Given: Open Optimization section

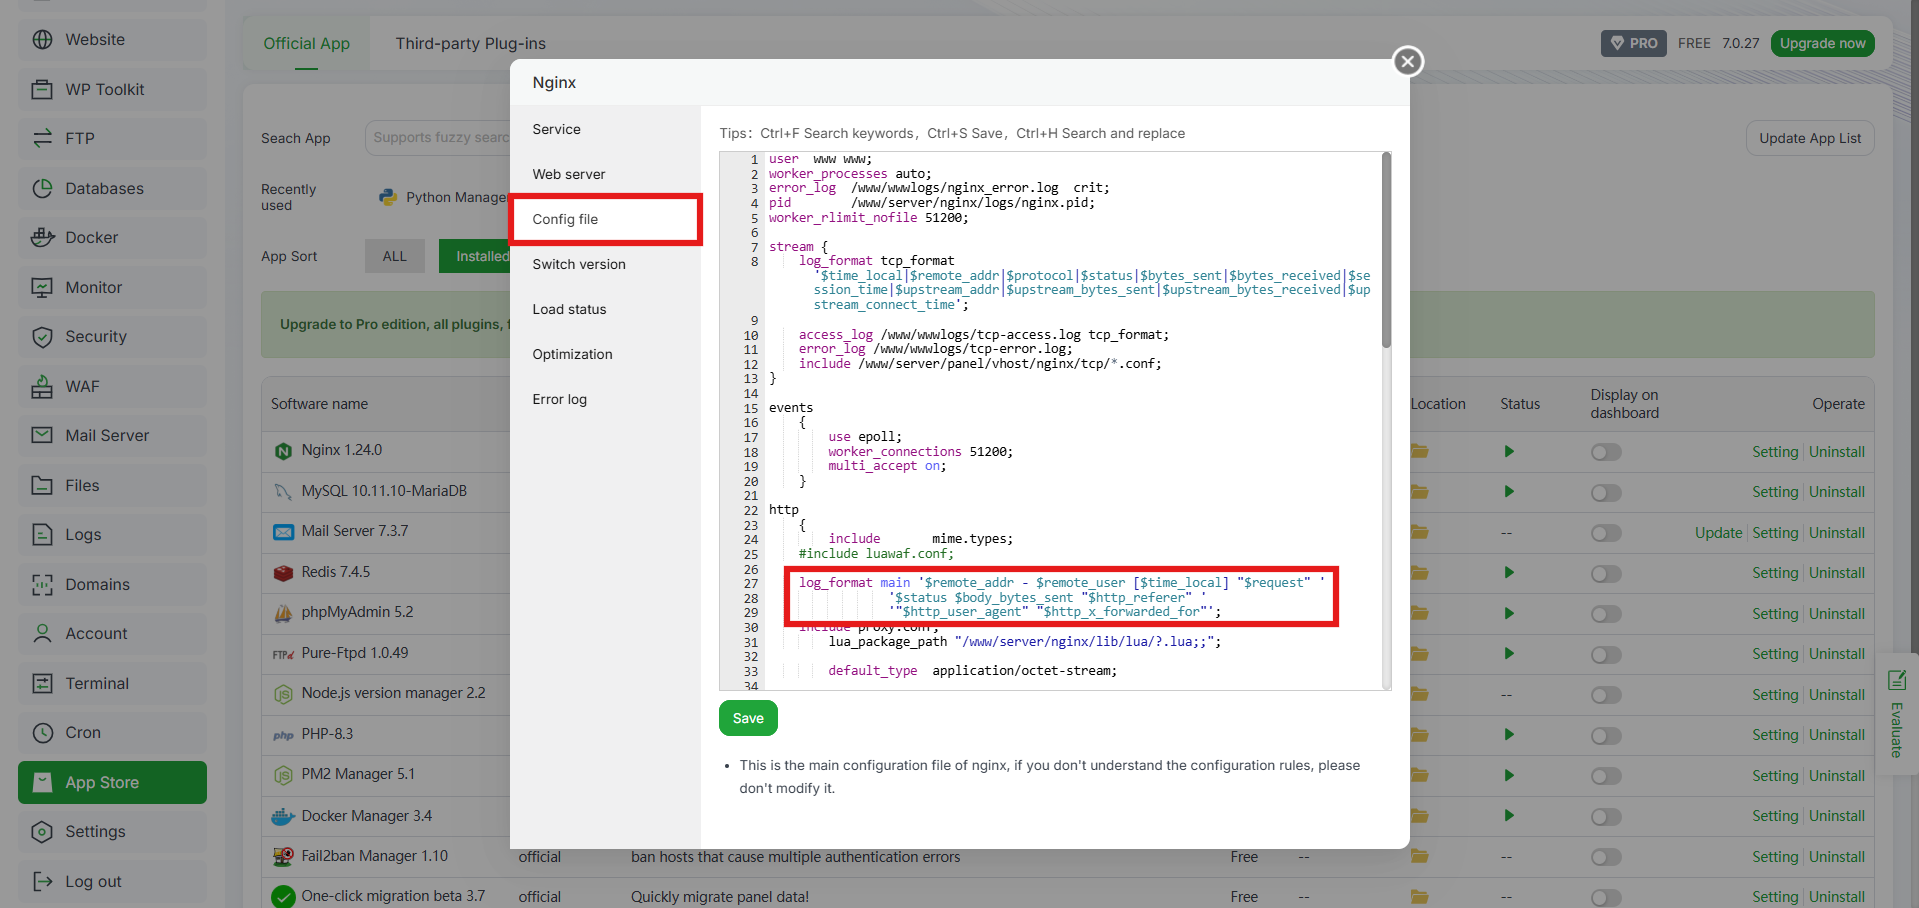Looking at the screenshot, I should pos(605,354).
